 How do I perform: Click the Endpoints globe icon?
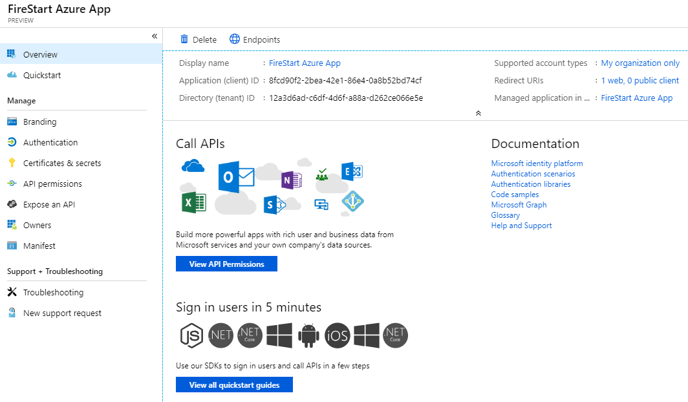pyautogui.click(x=235, y=39)
